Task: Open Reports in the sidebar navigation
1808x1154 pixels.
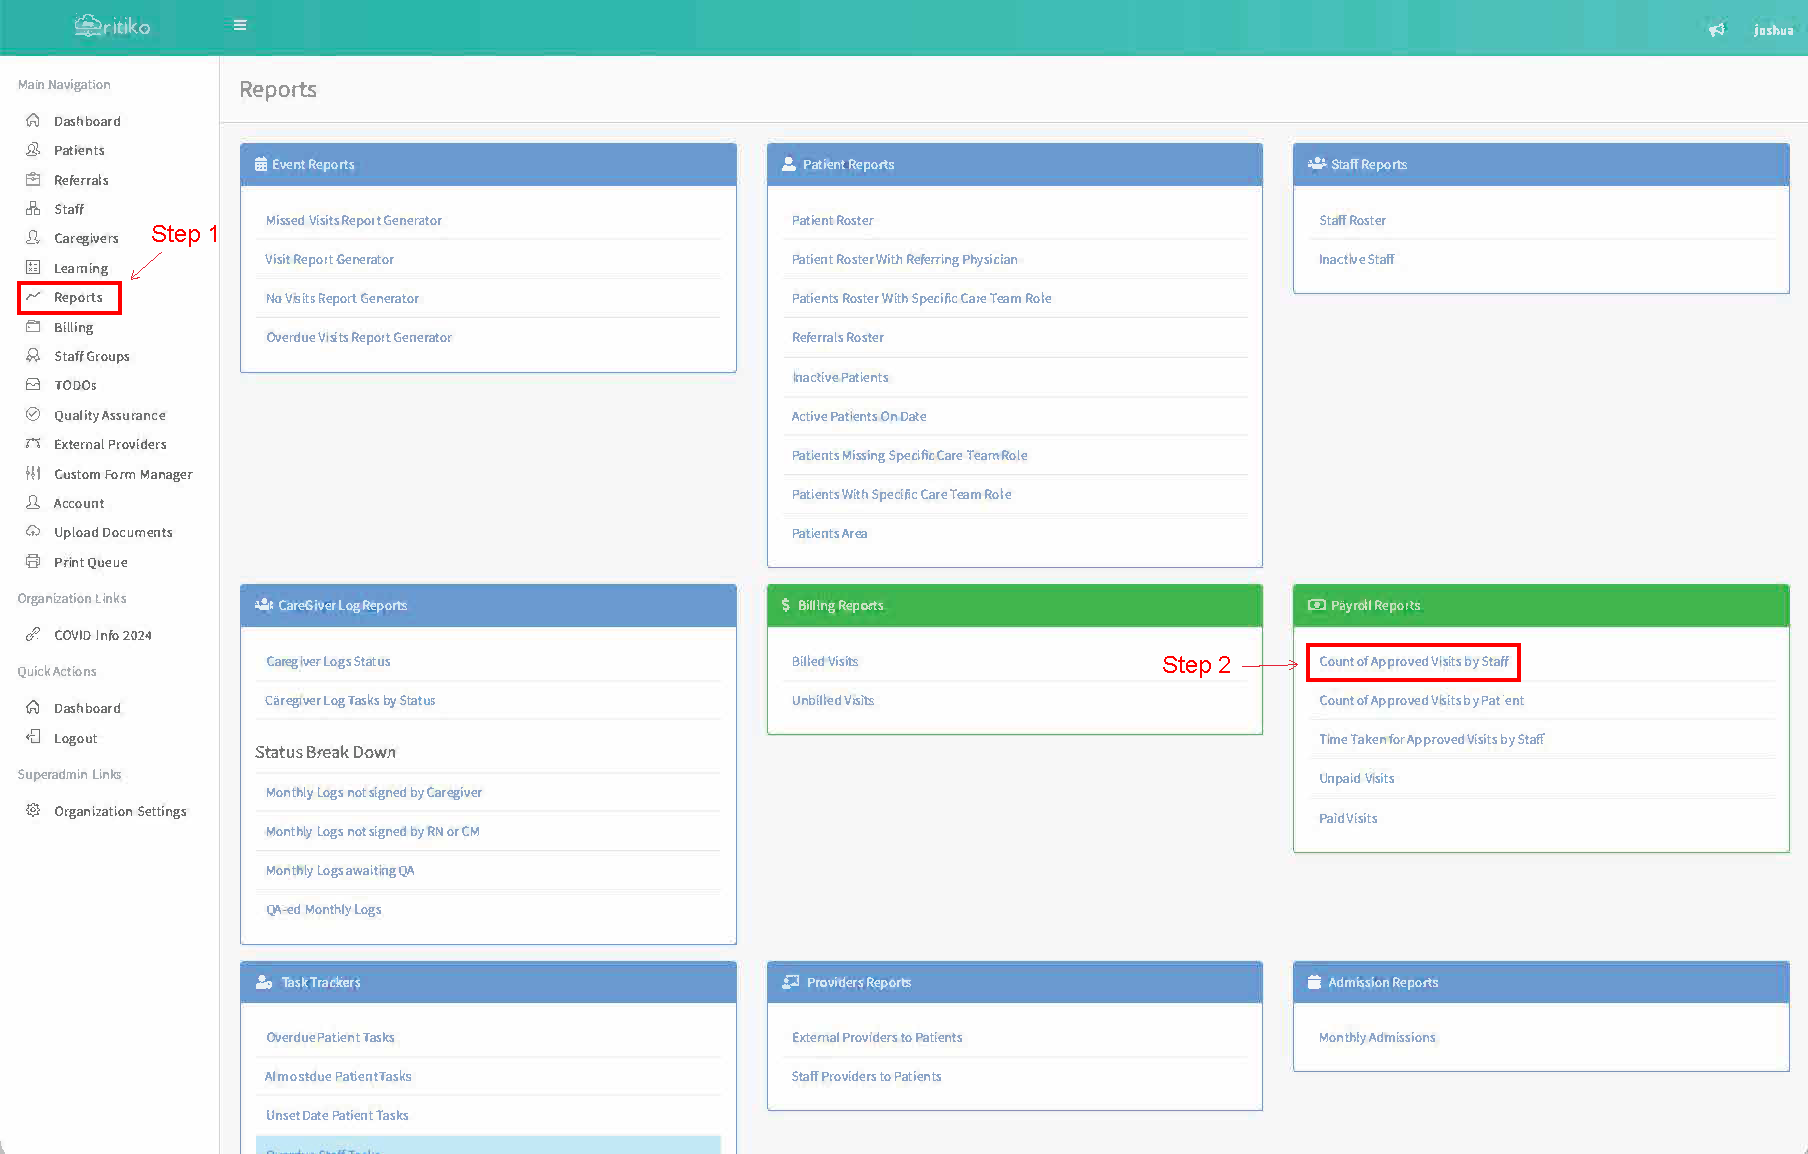Action: pos(78,298)
